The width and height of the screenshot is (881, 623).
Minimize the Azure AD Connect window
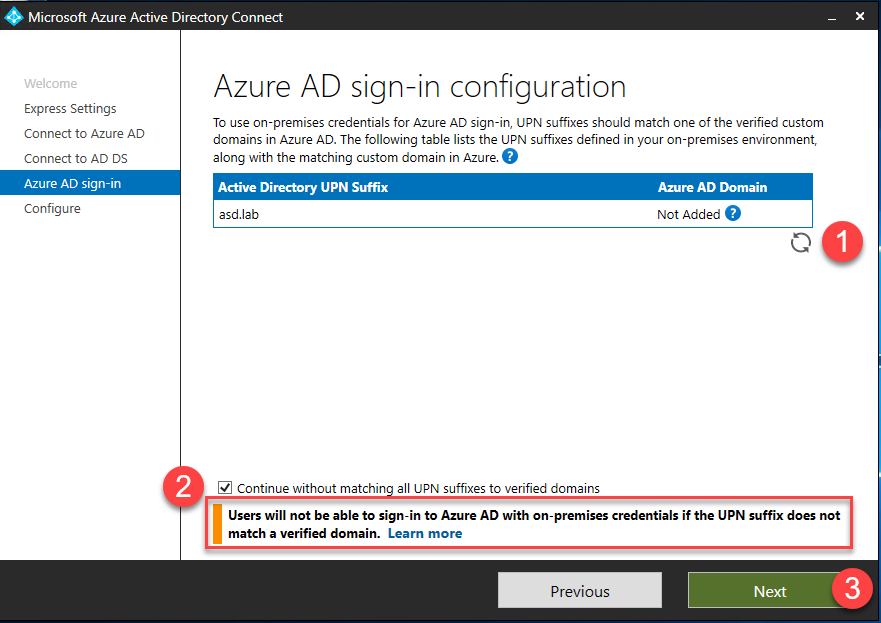(x=829, y=17)
